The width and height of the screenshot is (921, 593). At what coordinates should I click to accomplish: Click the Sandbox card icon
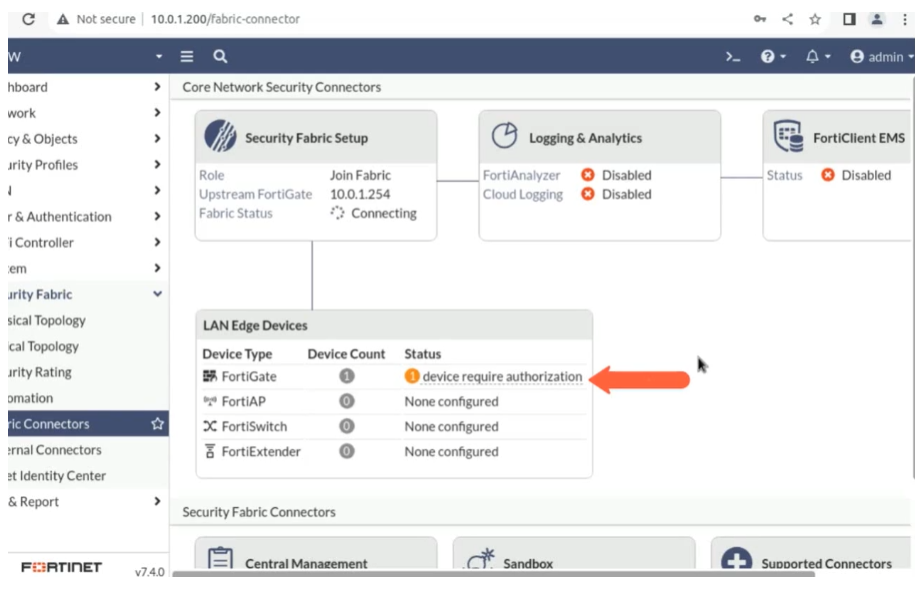(481, 558)
